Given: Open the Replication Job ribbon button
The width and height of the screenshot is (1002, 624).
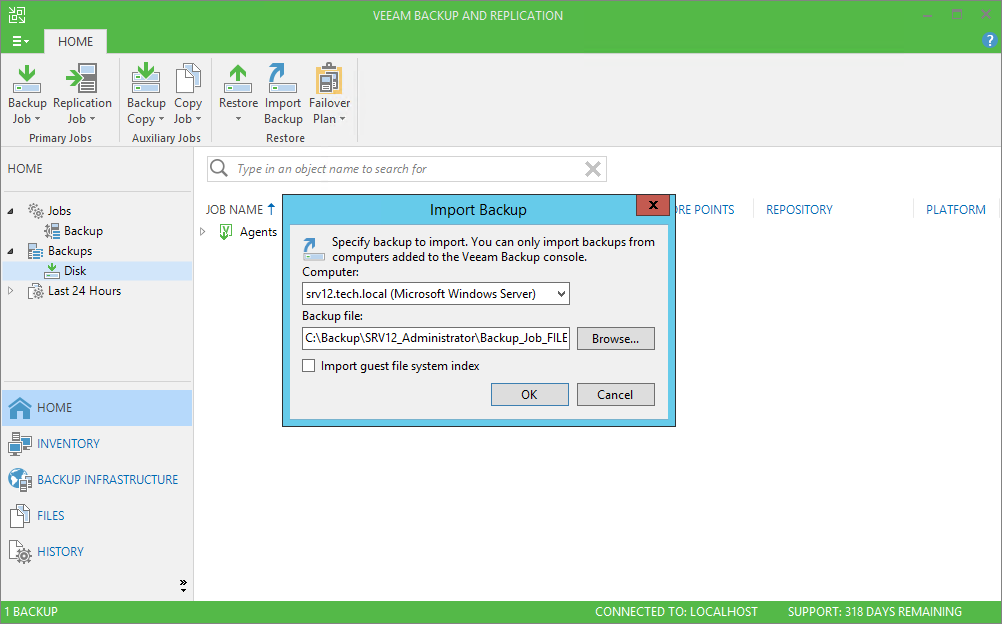Looking at the screenshot, I should 82,94.
